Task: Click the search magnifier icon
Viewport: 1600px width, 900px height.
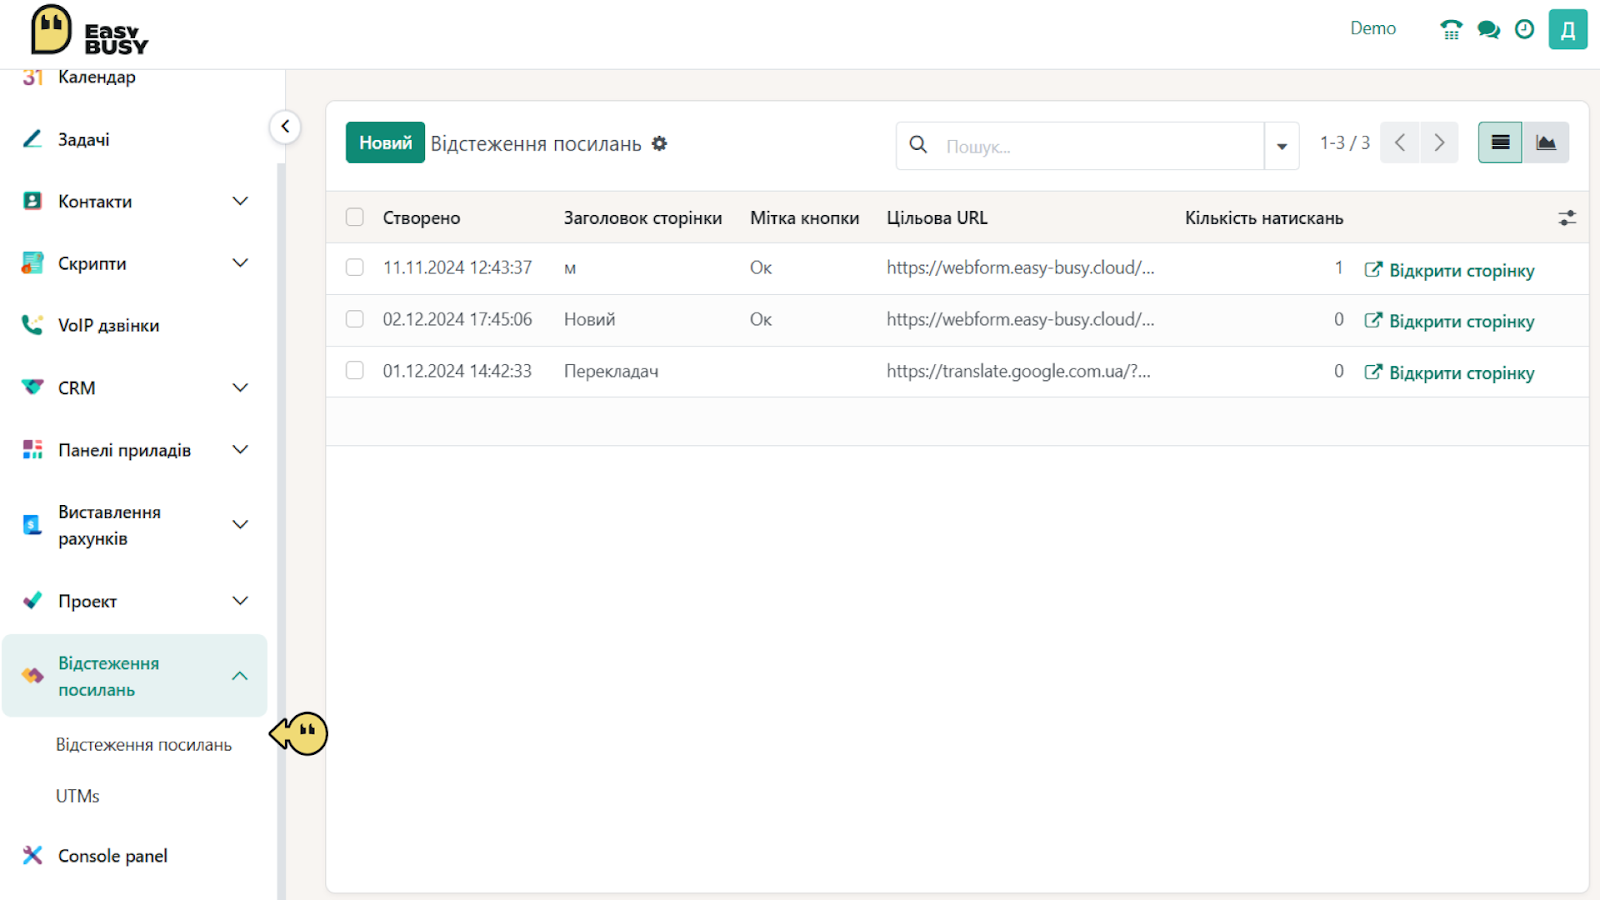Action: [x=918, y=145]
